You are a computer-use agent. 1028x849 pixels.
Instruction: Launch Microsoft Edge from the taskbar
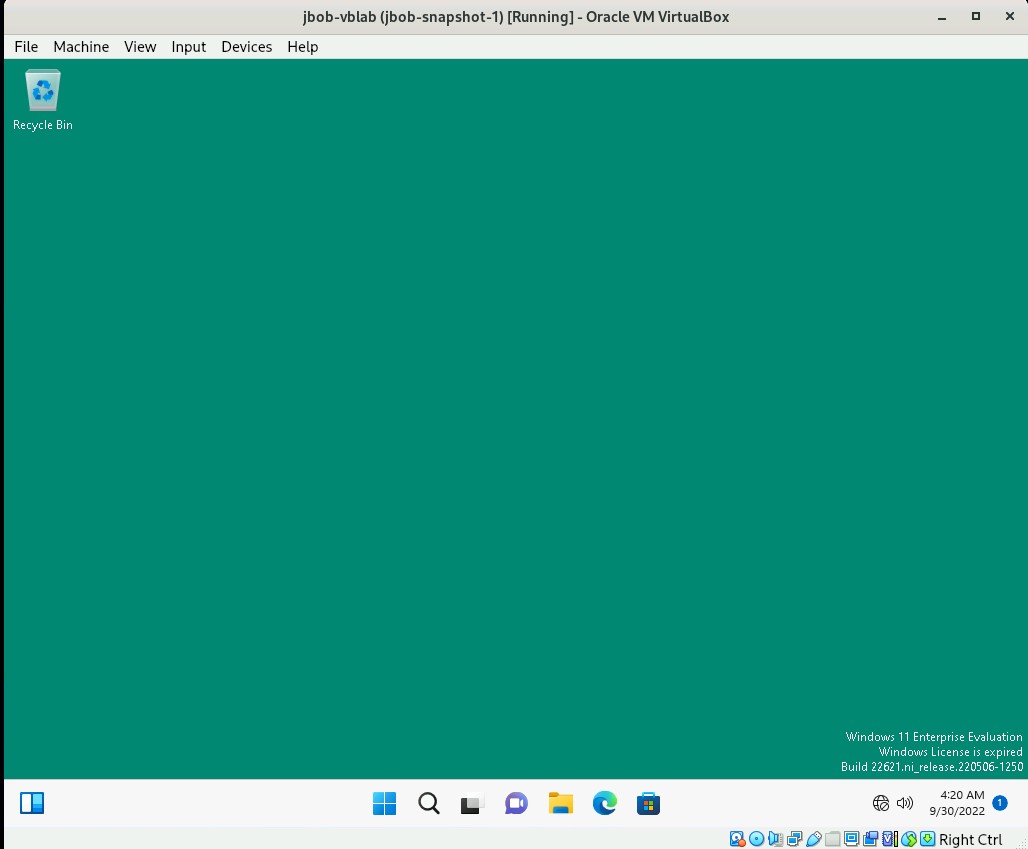pos(604,803)
